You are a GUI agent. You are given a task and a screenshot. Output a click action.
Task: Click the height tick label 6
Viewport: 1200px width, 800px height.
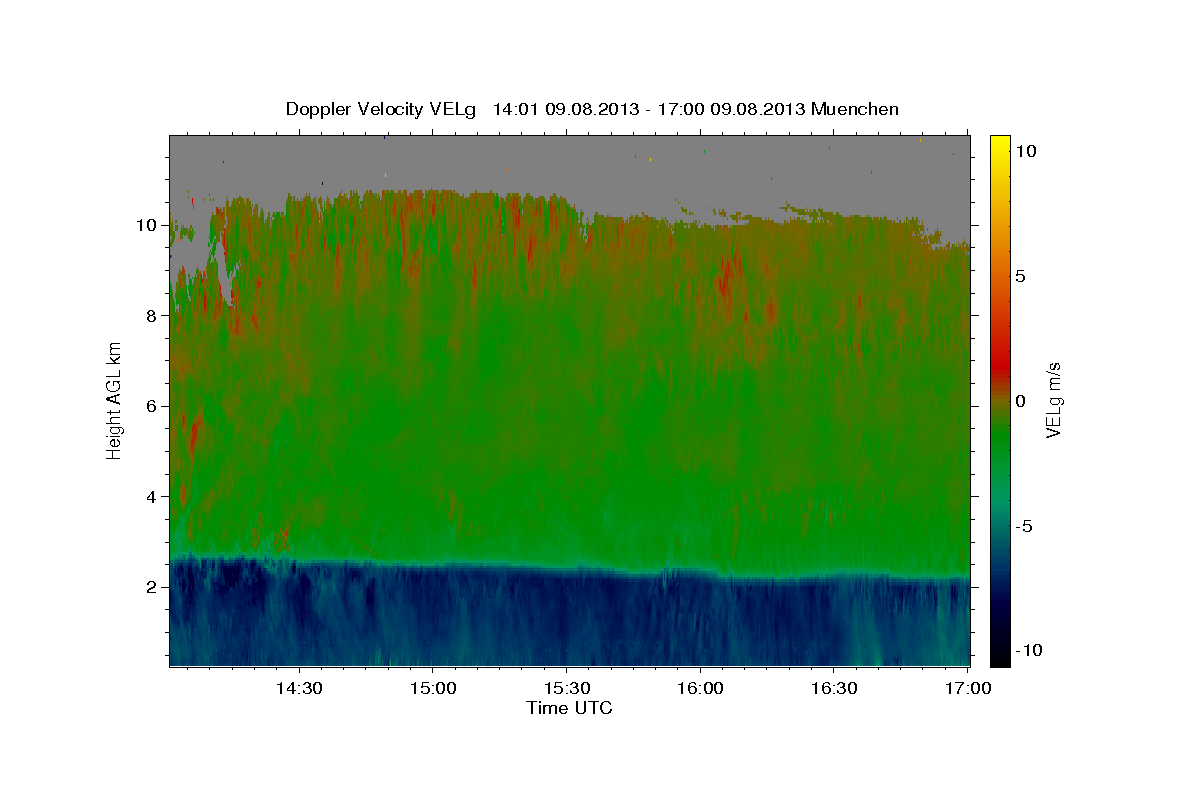[x=153, y=406]
